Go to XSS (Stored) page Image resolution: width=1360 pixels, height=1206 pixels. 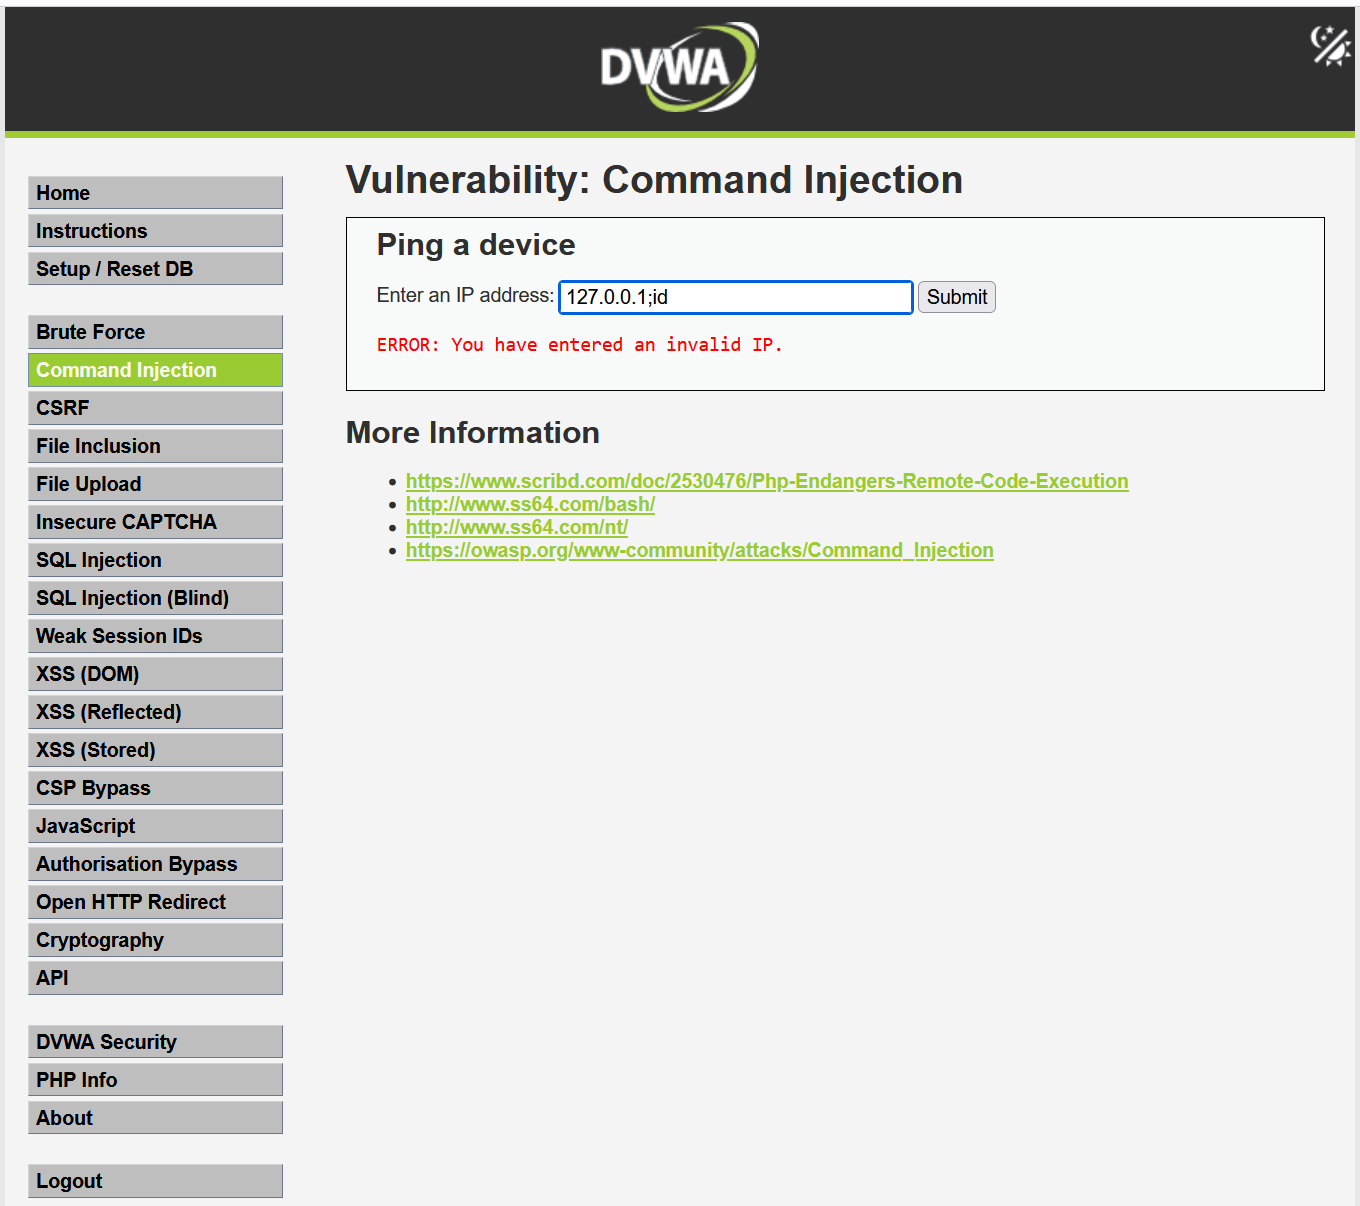(155, 750)
